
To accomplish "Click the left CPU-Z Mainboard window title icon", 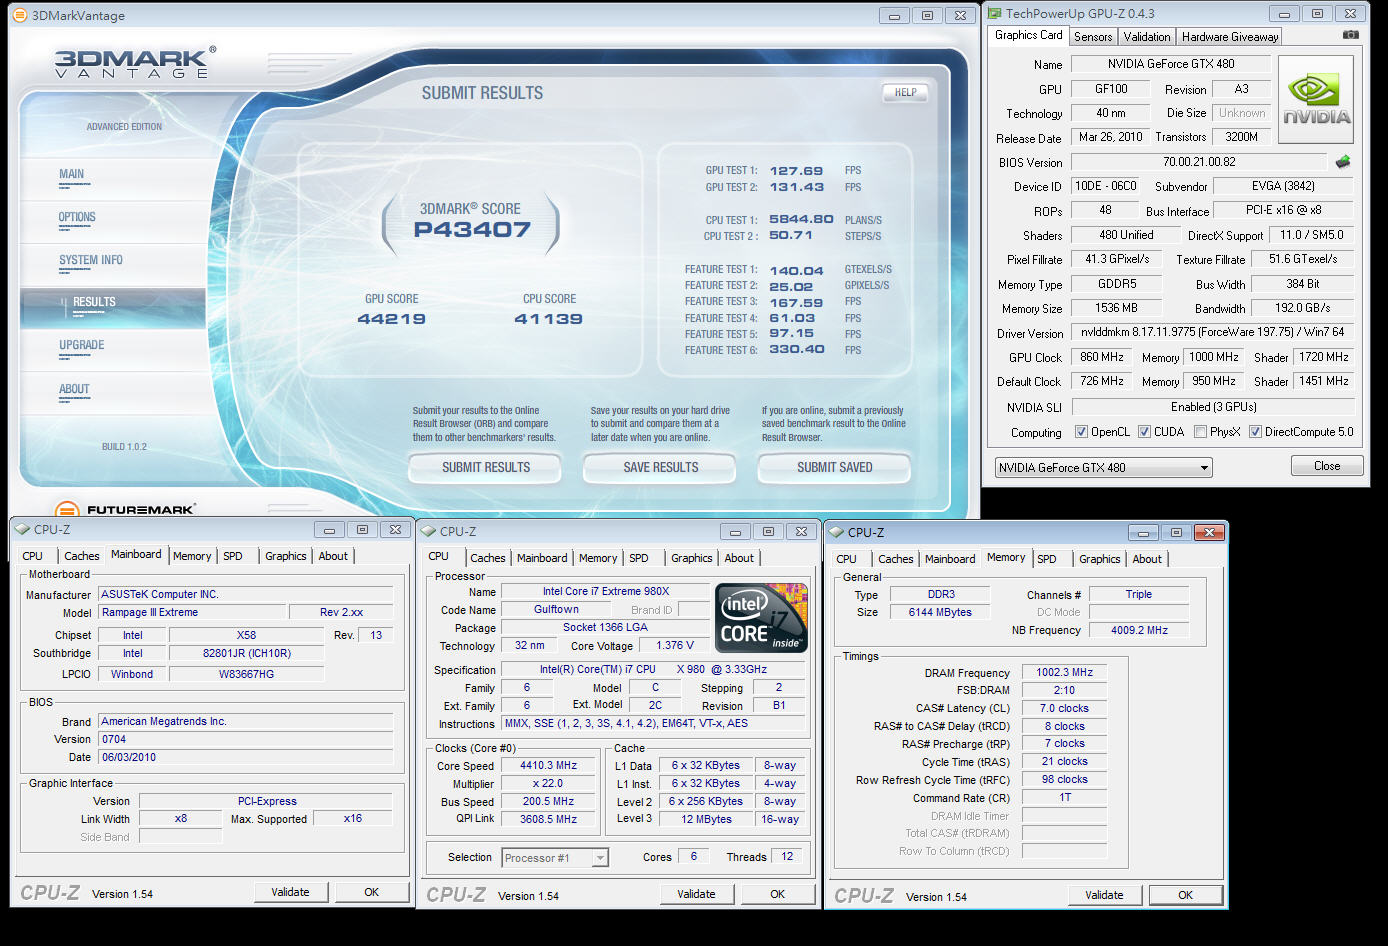I will pos(23,530).
